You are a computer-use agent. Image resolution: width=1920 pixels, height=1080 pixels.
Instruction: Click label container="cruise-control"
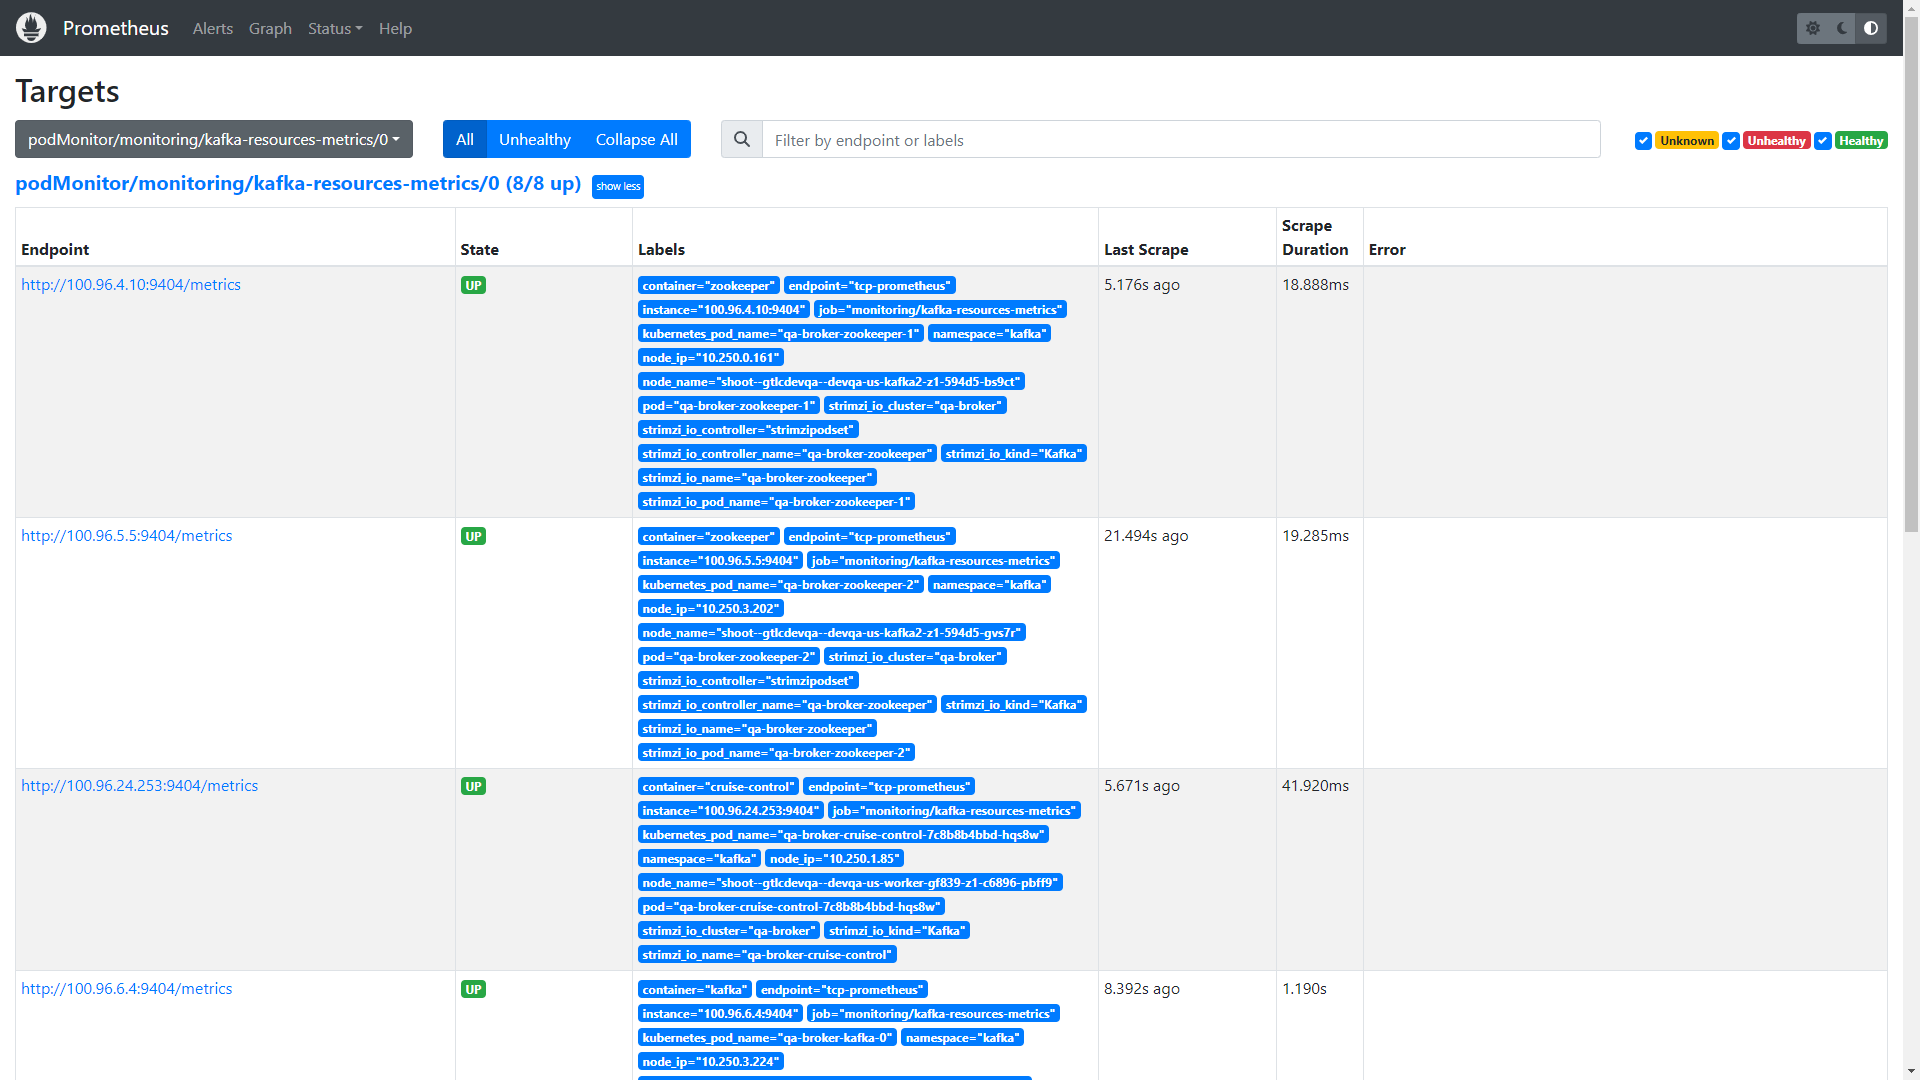pyautogui.click(x=719, y=787)
